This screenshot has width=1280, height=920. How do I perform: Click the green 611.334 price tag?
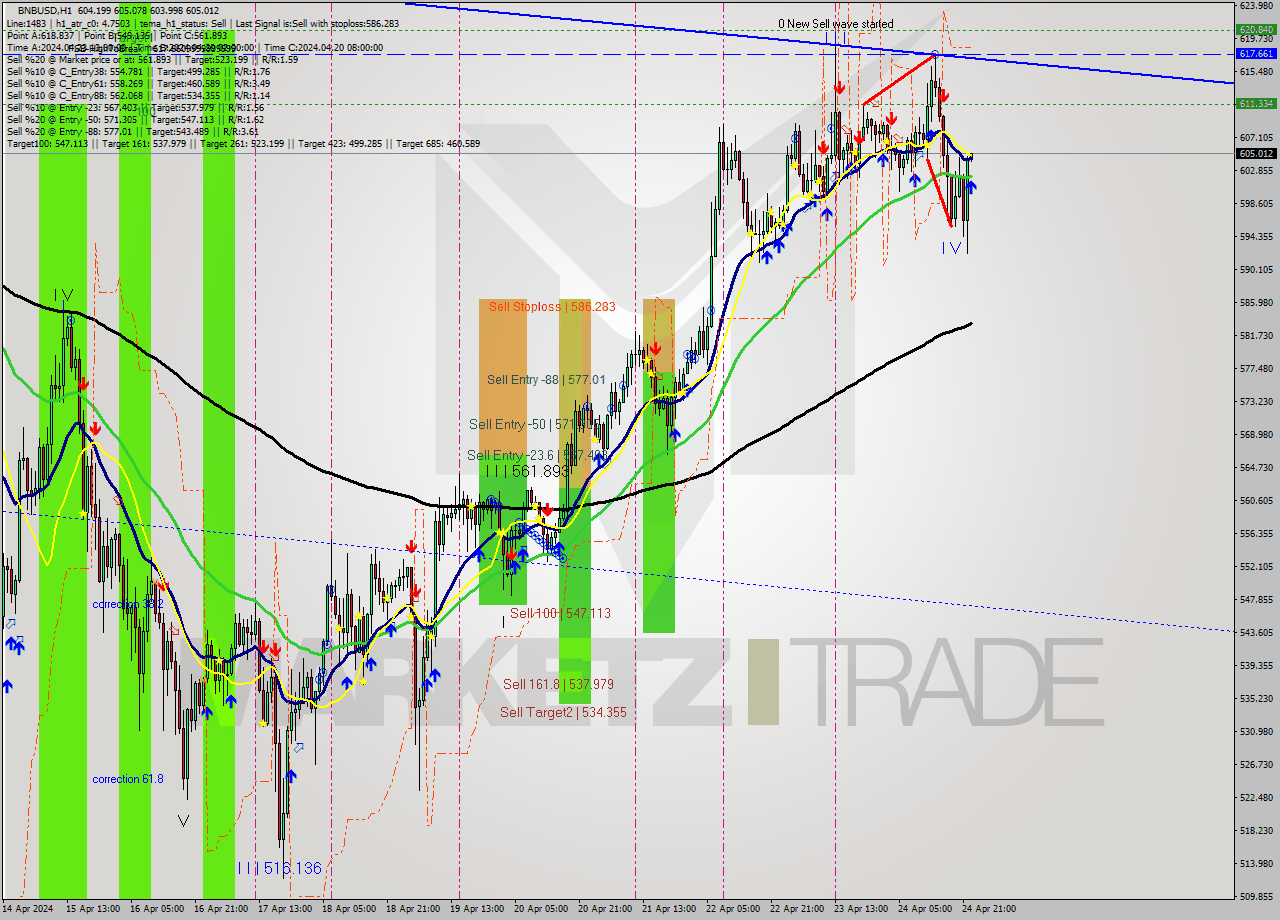coord(1256,104)
